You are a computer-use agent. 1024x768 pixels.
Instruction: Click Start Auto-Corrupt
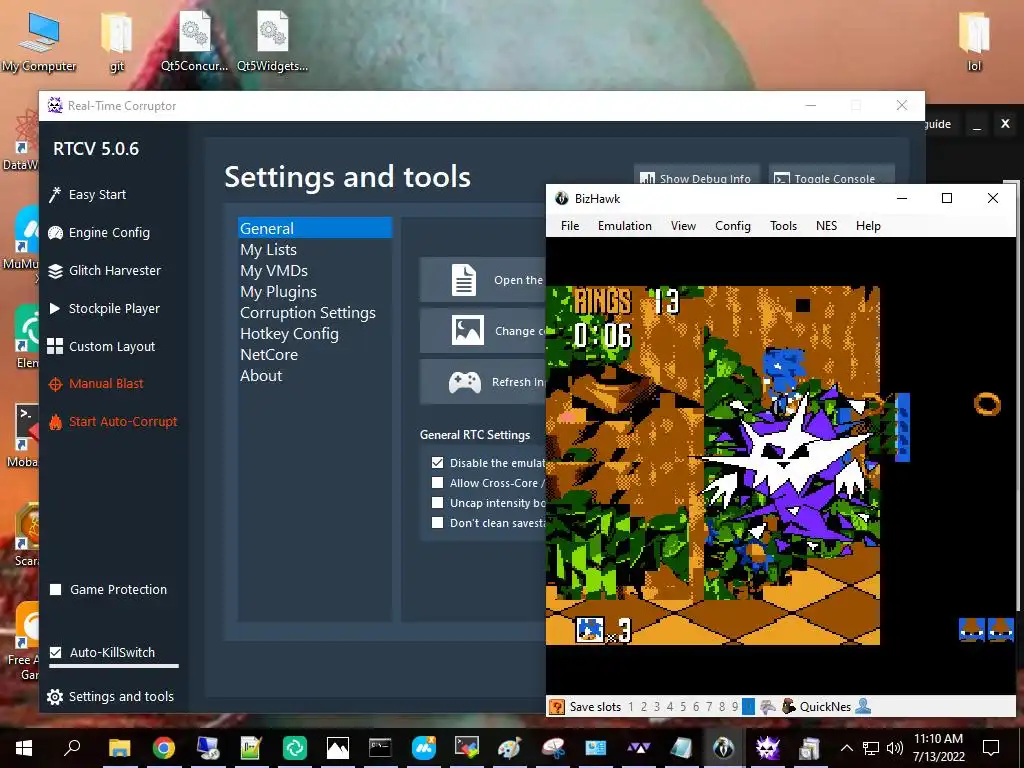point(112,421)
